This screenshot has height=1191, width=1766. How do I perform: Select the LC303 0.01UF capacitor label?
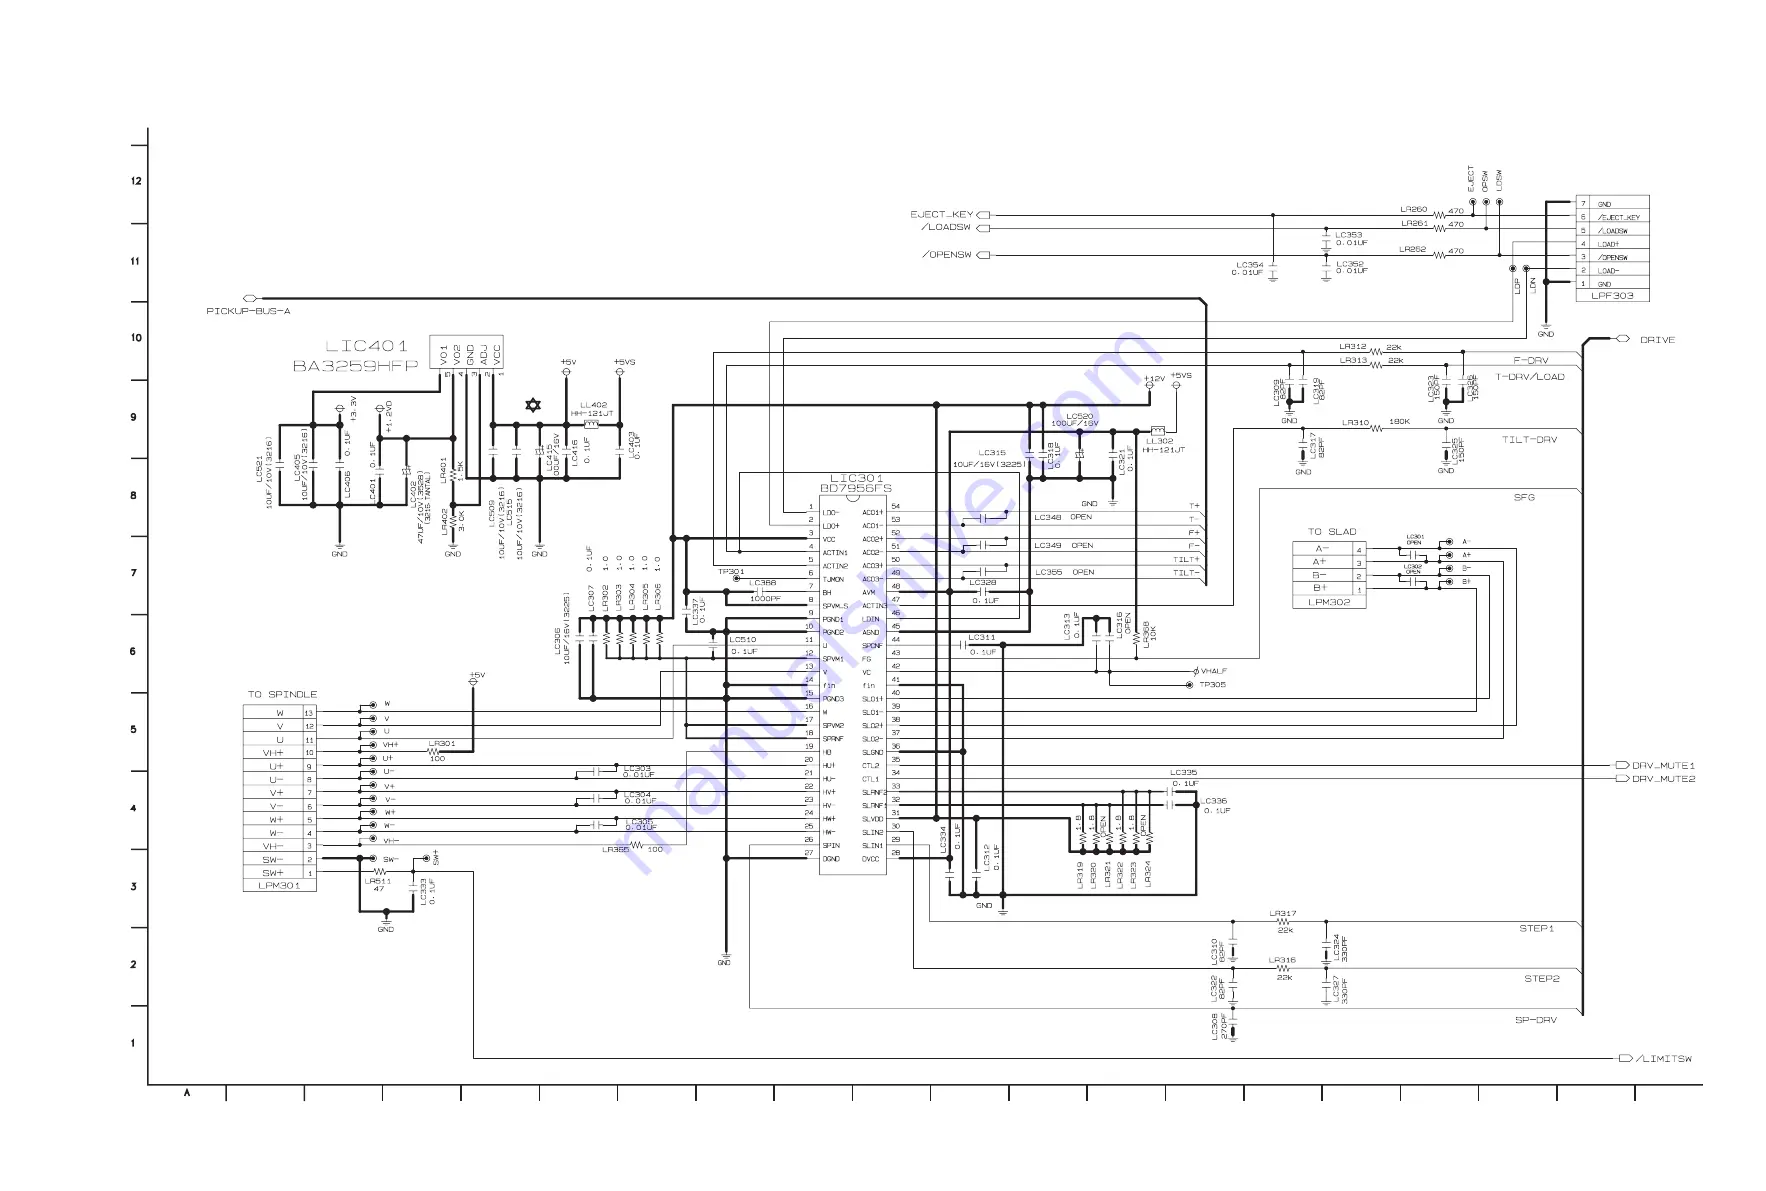(638, 772)
